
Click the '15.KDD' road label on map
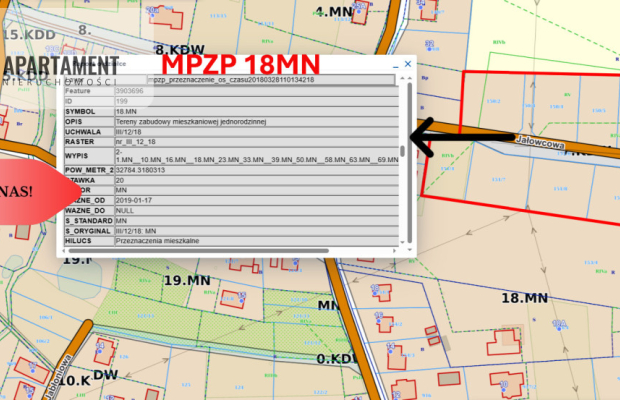click(x=28, y=35)
